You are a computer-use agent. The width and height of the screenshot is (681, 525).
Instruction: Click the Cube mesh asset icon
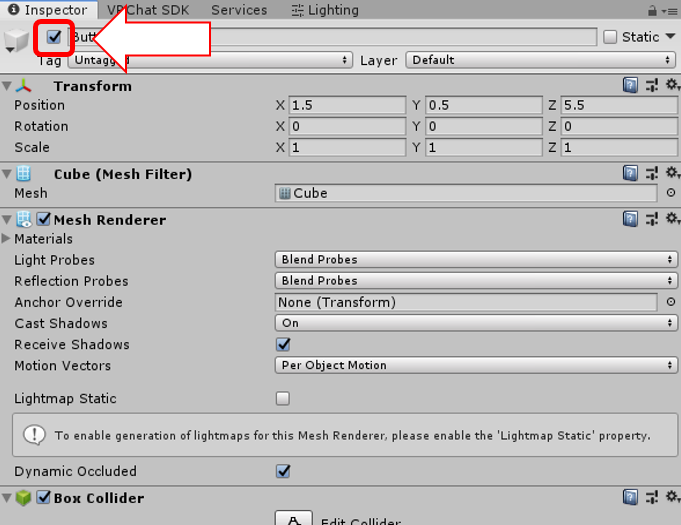tap(285, 193)
